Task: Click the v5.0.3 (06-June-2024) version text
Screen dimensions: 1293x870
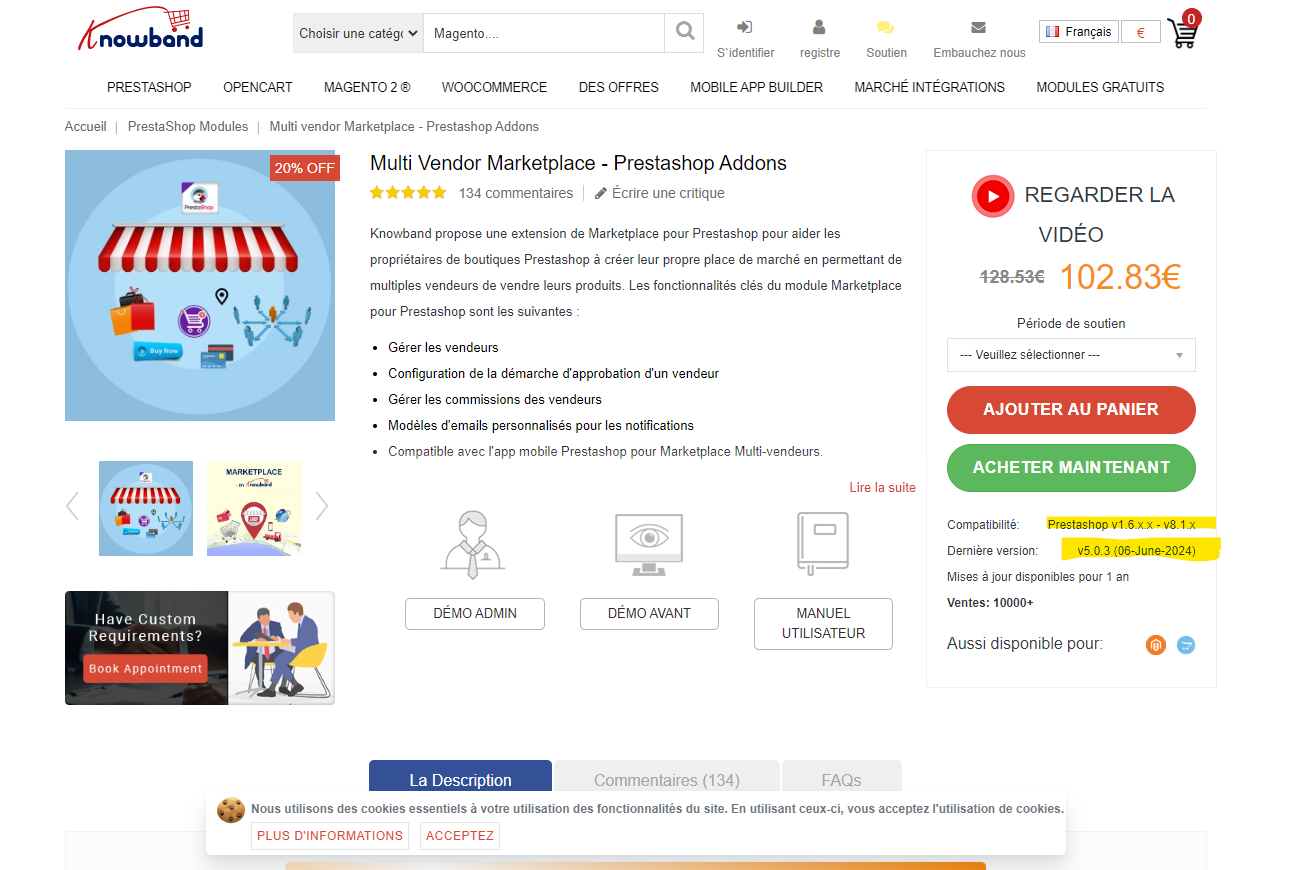Action: 1136,551
